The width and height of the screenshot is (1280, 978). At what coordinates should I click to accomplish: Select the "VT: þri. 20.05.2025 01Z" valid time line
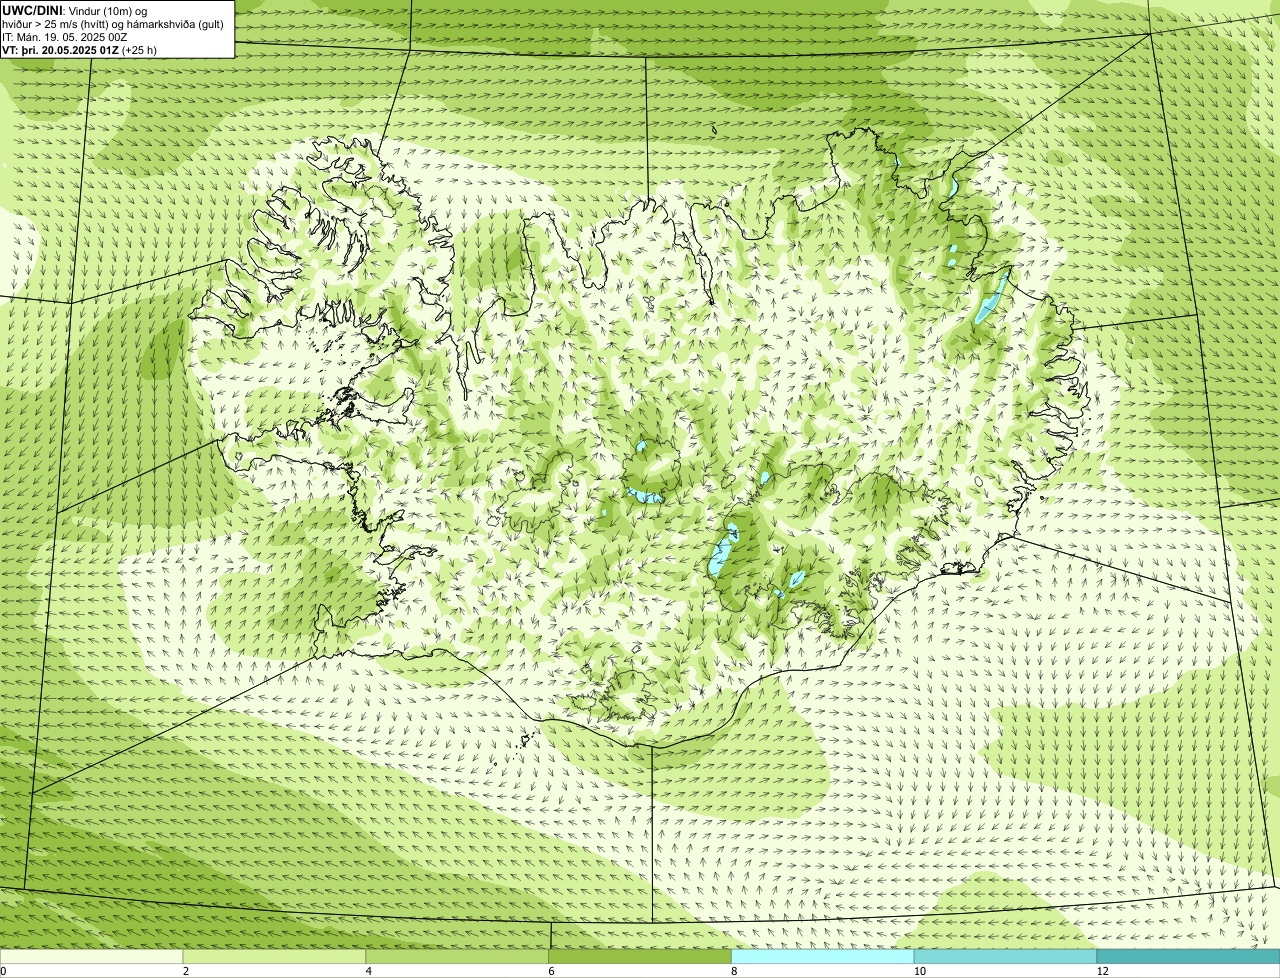60,49
